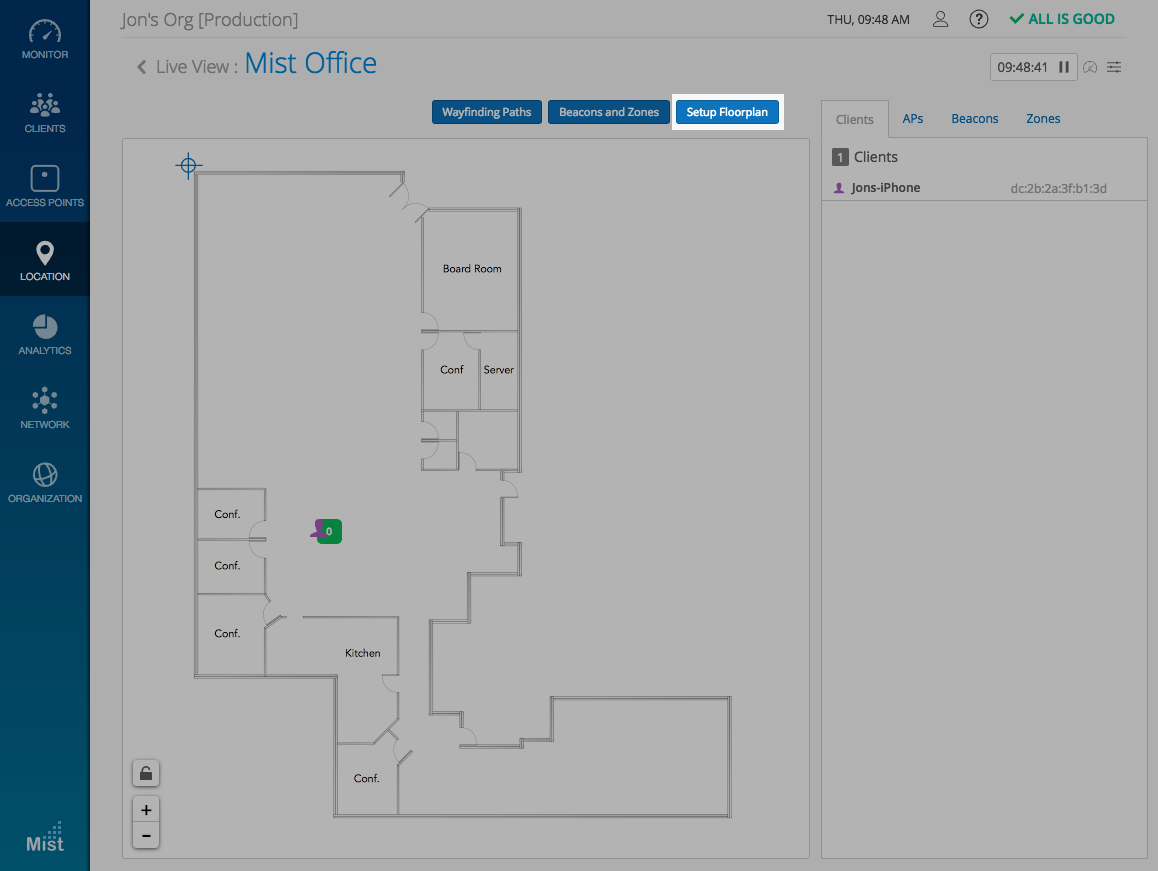The image size is (1158, 871).
Task: Switch to the APs tab
Action: click(x=913, y=119)
